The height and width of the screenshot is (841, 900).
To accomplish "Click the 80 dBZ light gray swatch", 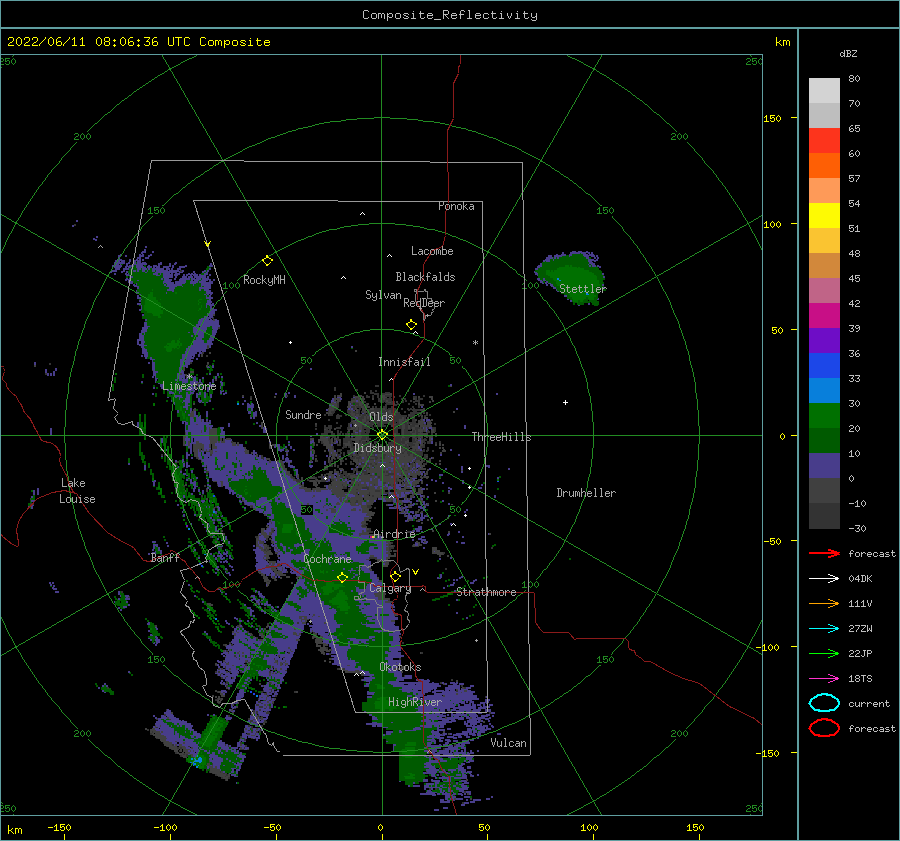I will coord(824,90).
